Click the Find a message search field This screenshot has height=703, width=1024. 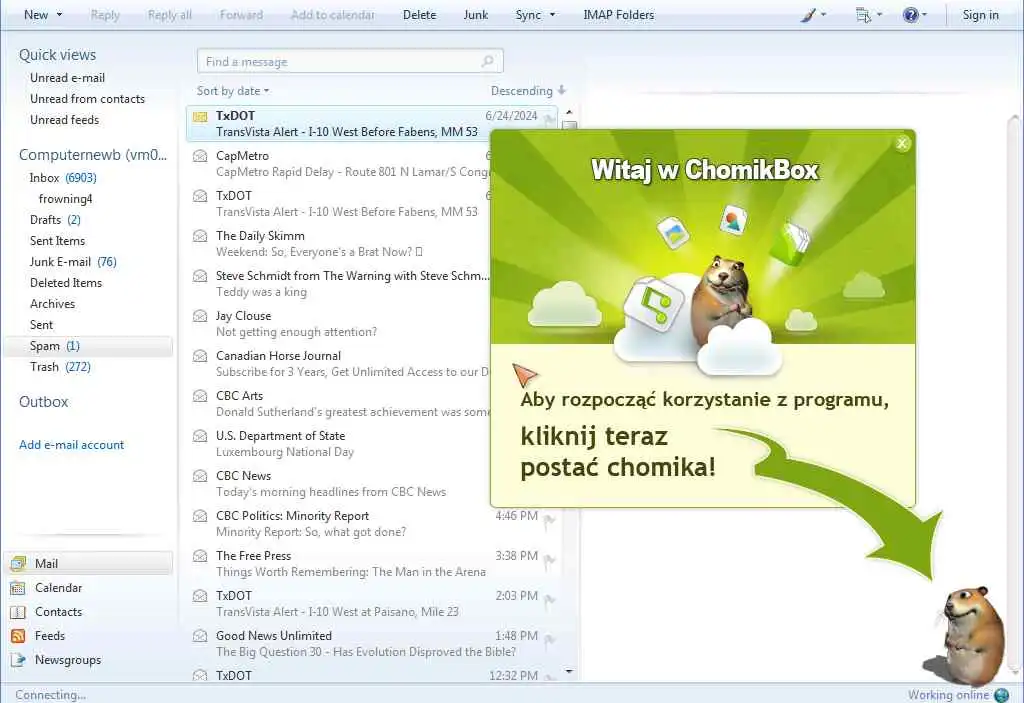(x=350, y=61)
